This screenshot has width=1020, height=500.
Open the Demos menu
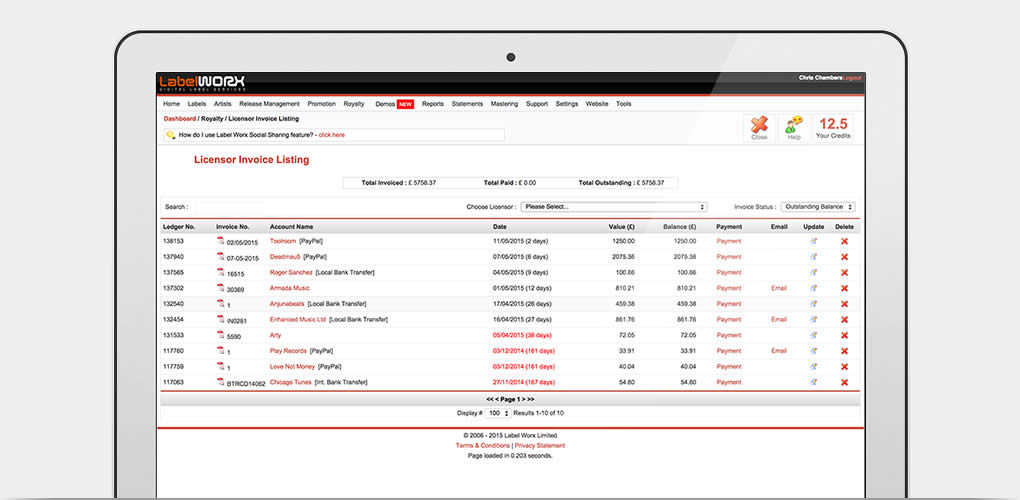coord(385,104)
